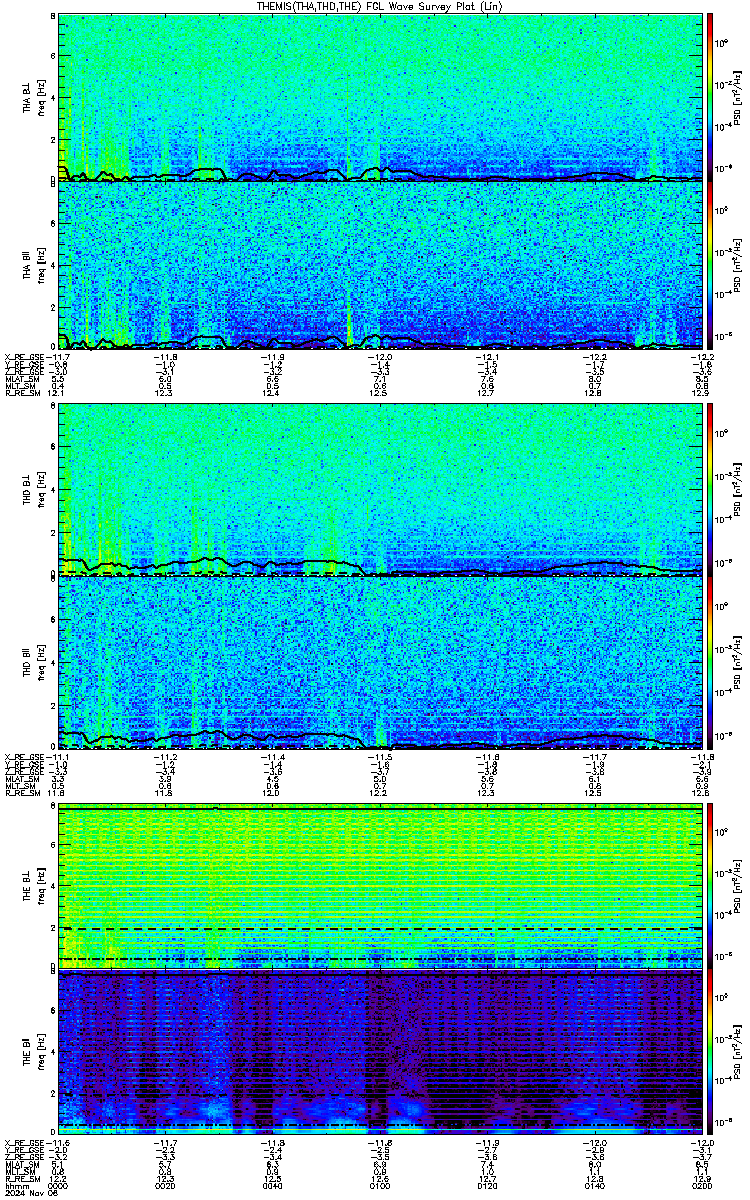
Task: Click the X_RE_GSE row label under THE panels
Action: point(25,1142)
